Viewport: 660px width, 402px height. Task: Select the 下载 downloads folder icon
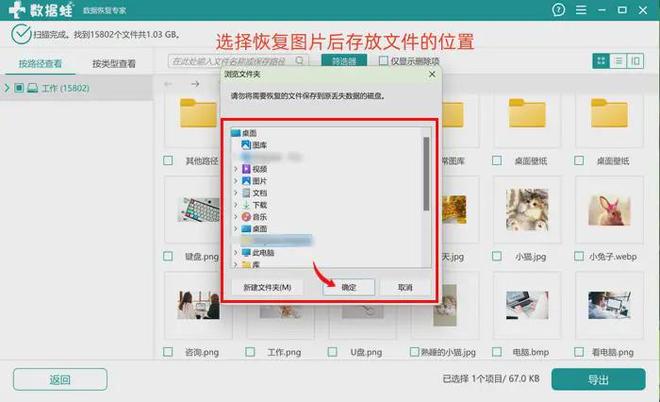(x=246, y=205)
